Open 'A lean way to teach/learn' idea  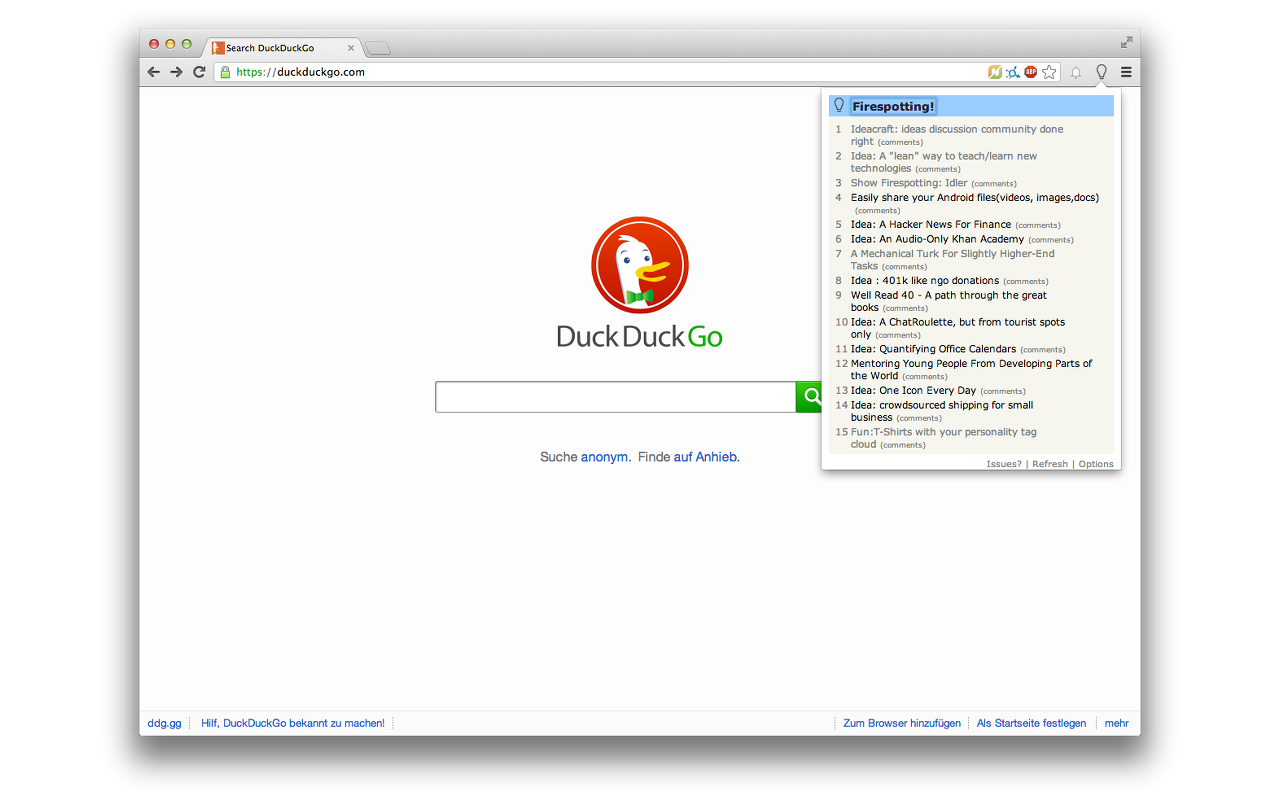[944, 162]
